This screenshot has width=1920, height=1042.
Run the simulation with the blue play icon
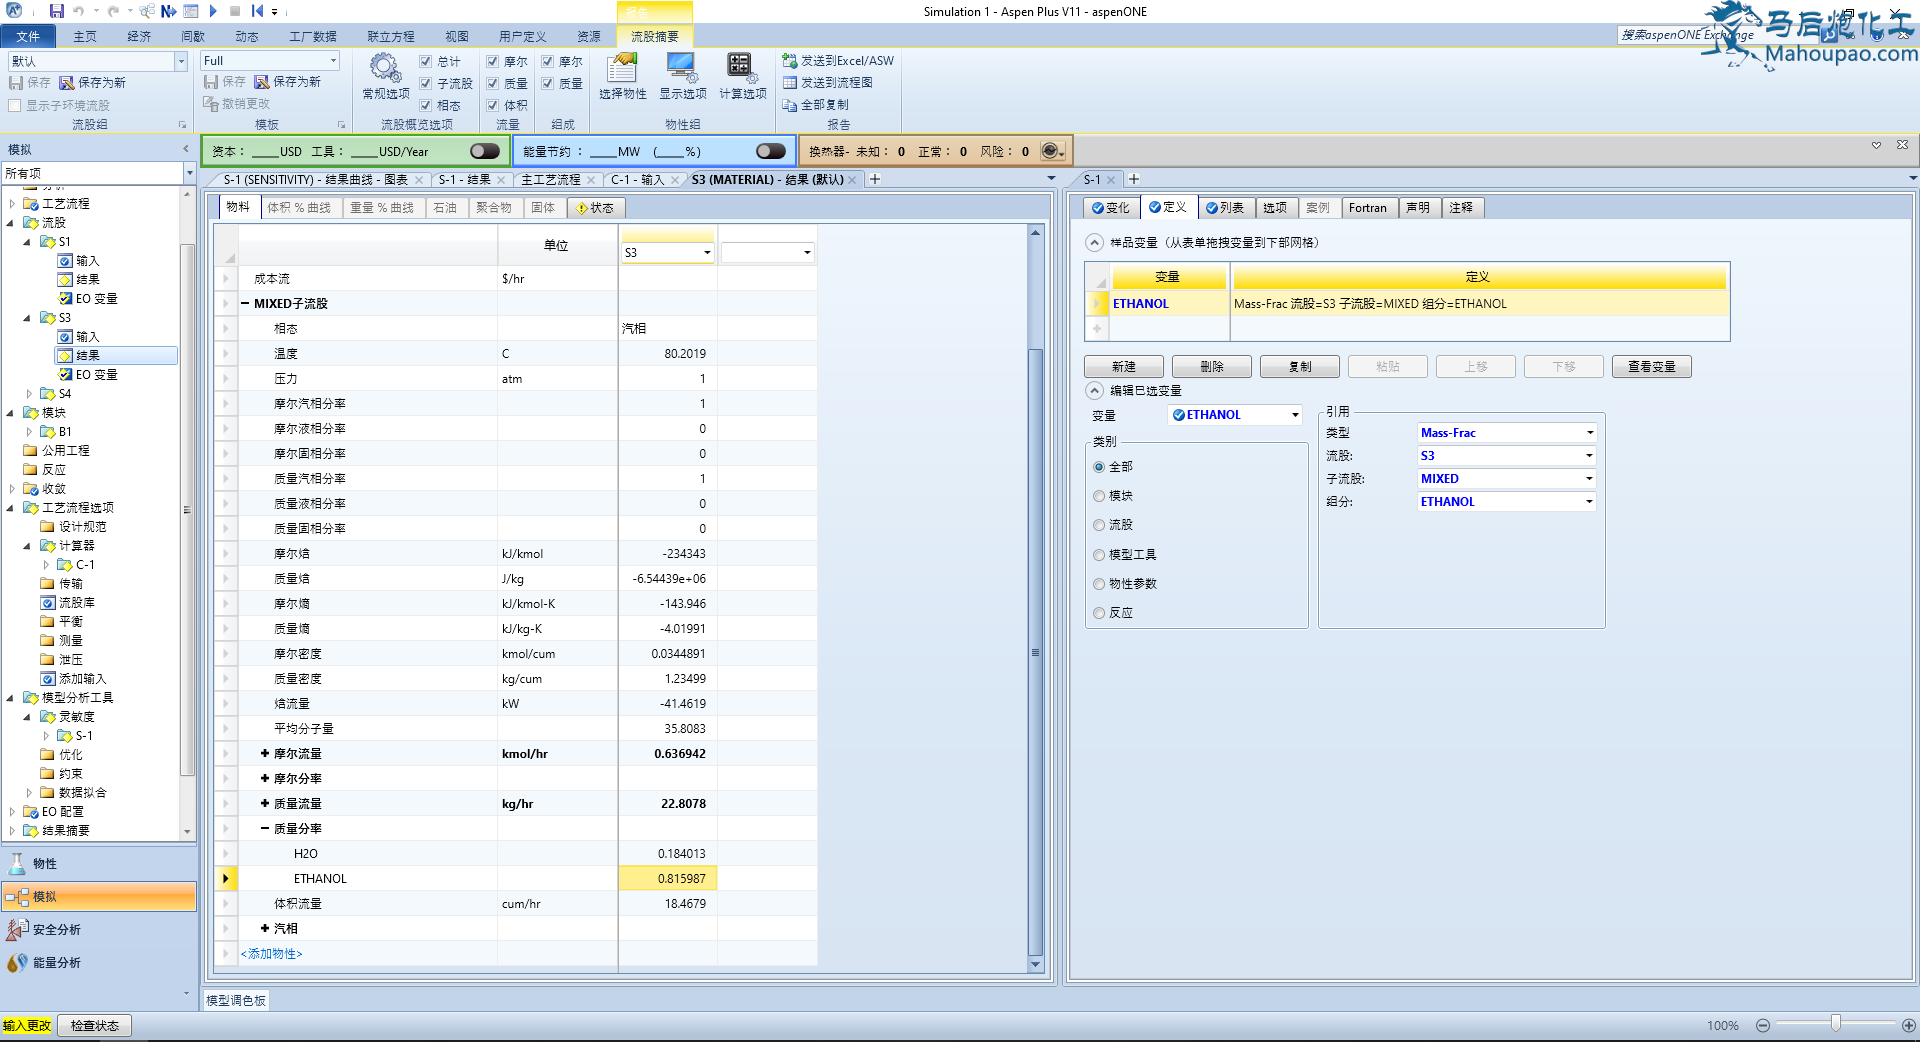click(213, 11)
